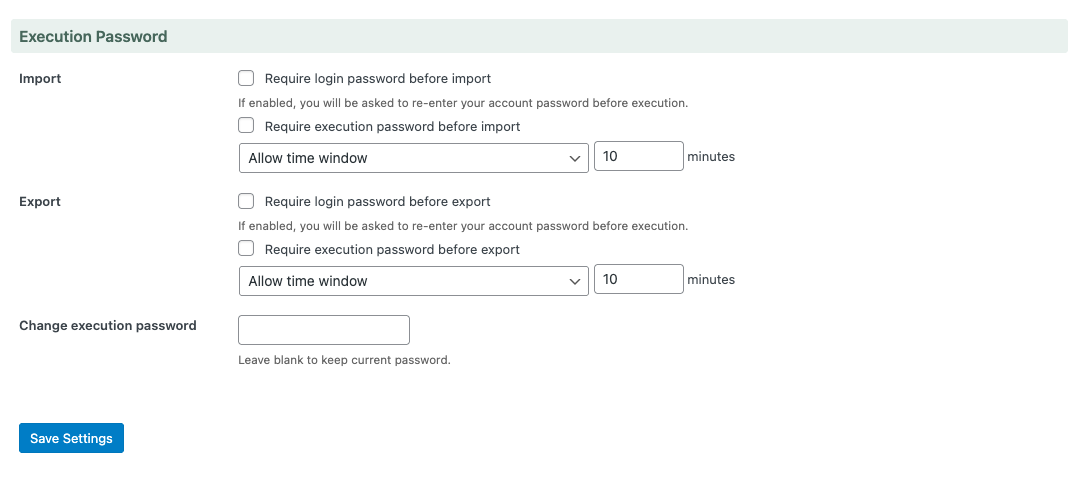Viewport: 1079px width, 486px height.
Task: Click the Export row heading
Action: click(x=40, y=202)
